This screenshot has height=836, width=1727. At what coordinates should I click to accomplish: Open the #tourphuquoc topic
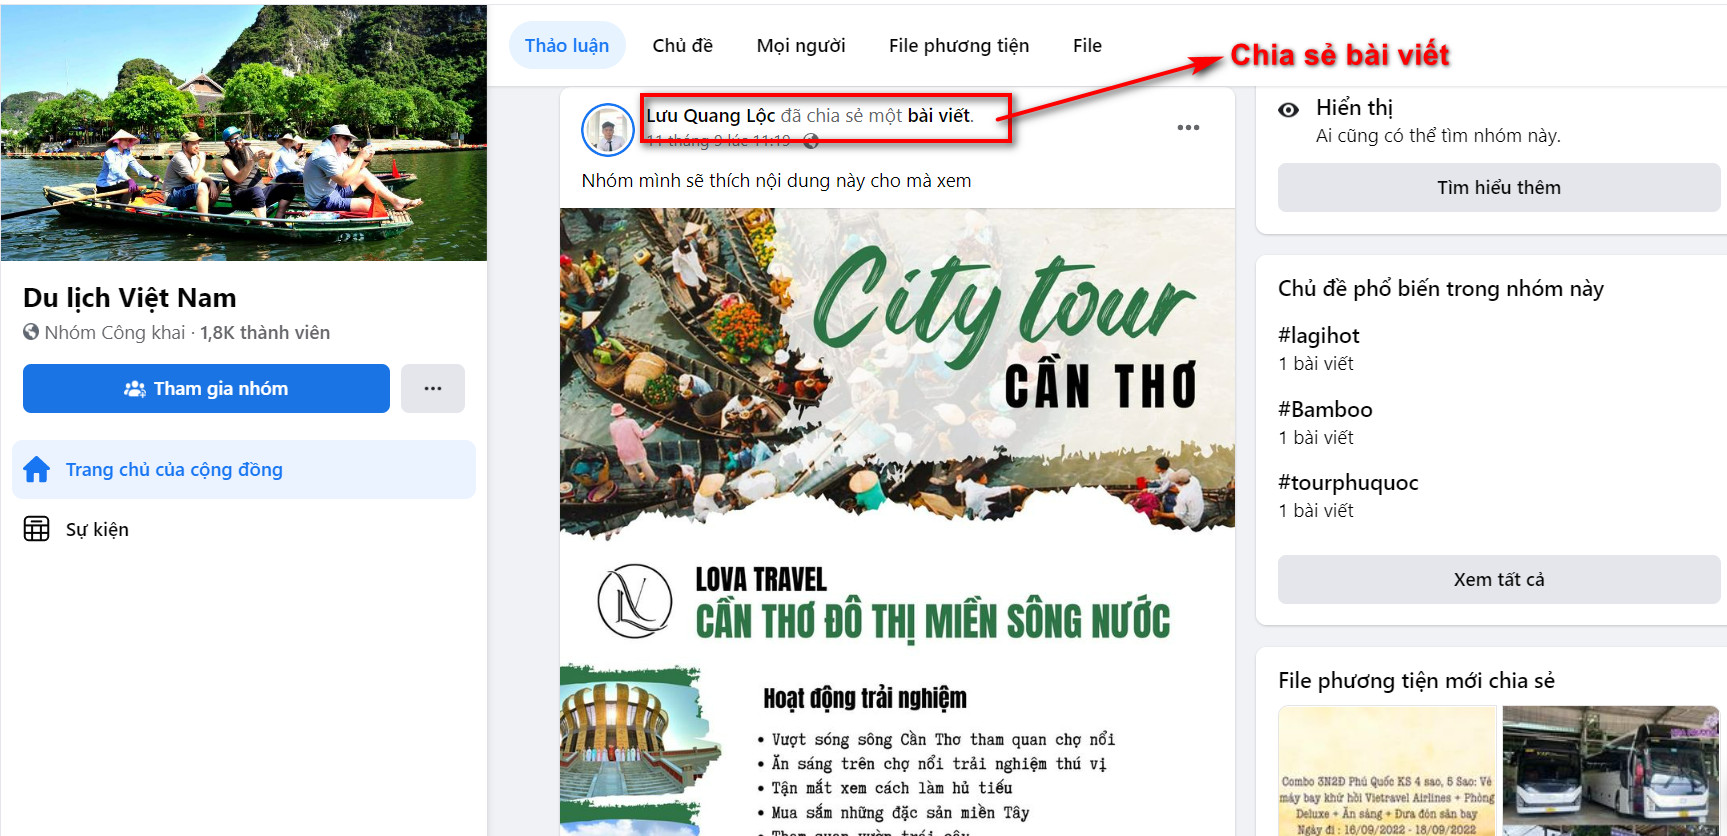click(x=1348, y=483)
